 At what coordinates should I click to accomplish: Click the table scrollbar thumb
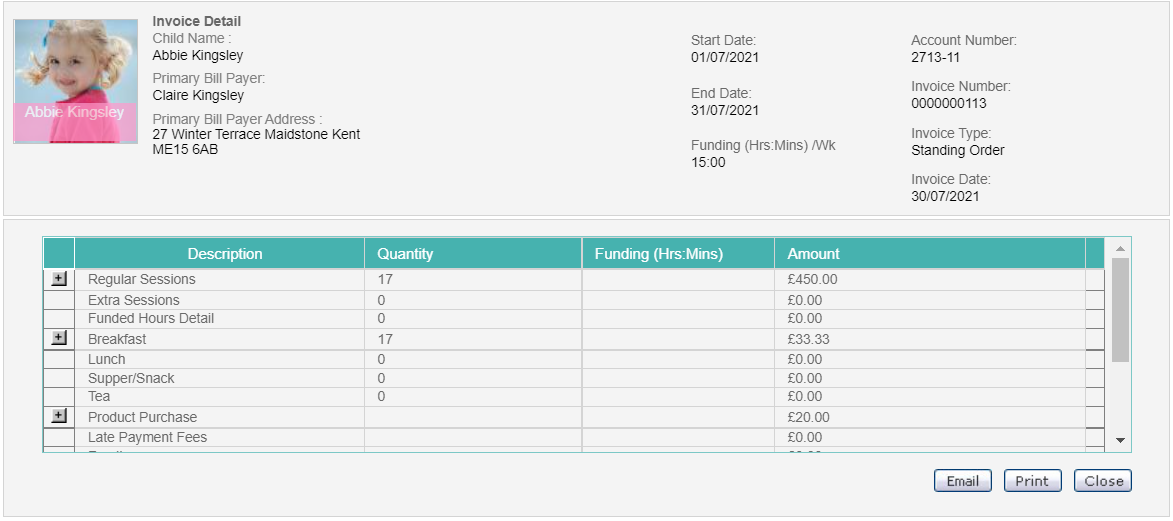1120,310
